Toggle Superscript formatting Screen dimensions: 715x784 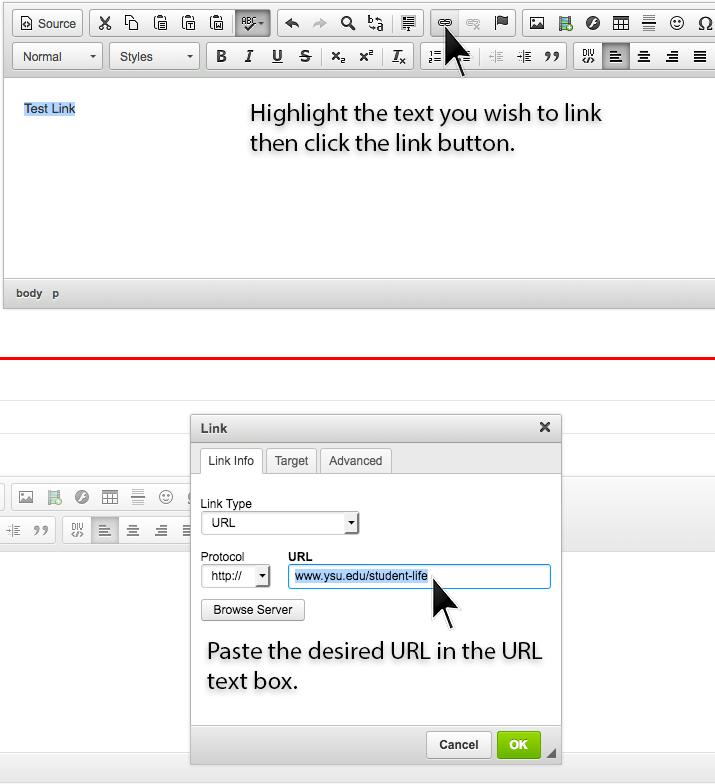[x=366, y=56]
